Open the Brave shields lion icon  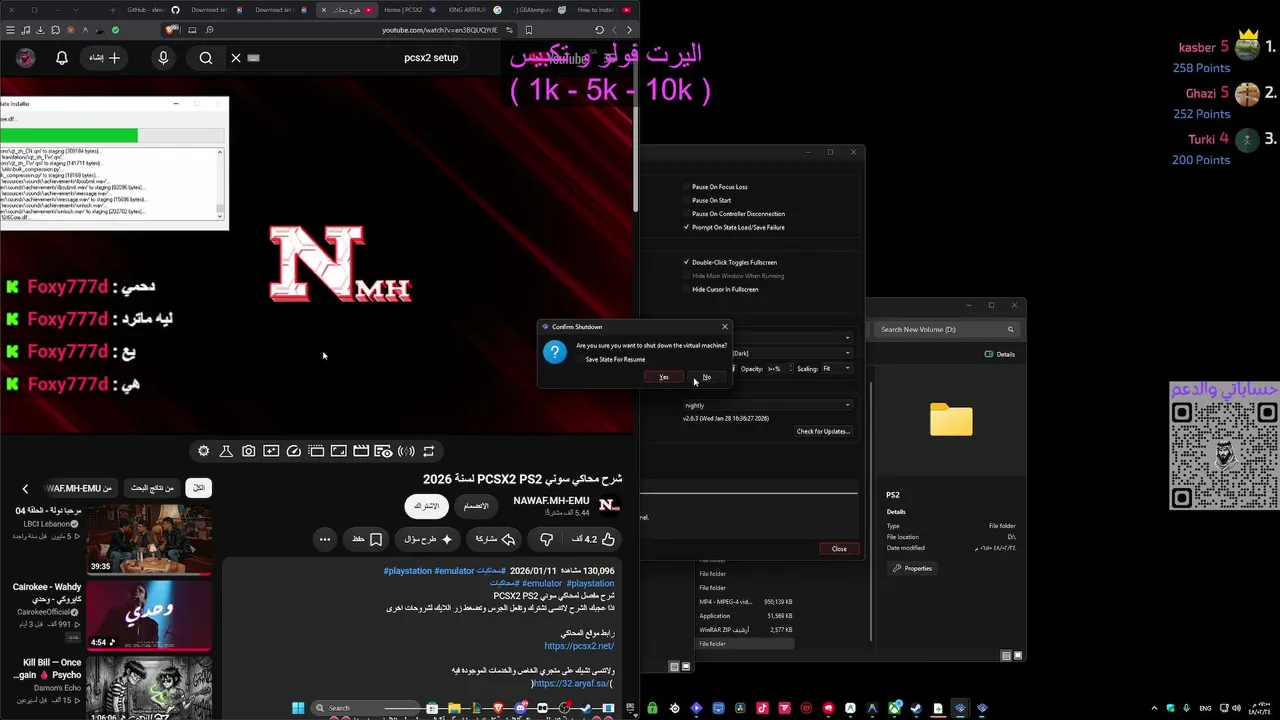coord(171,30)
